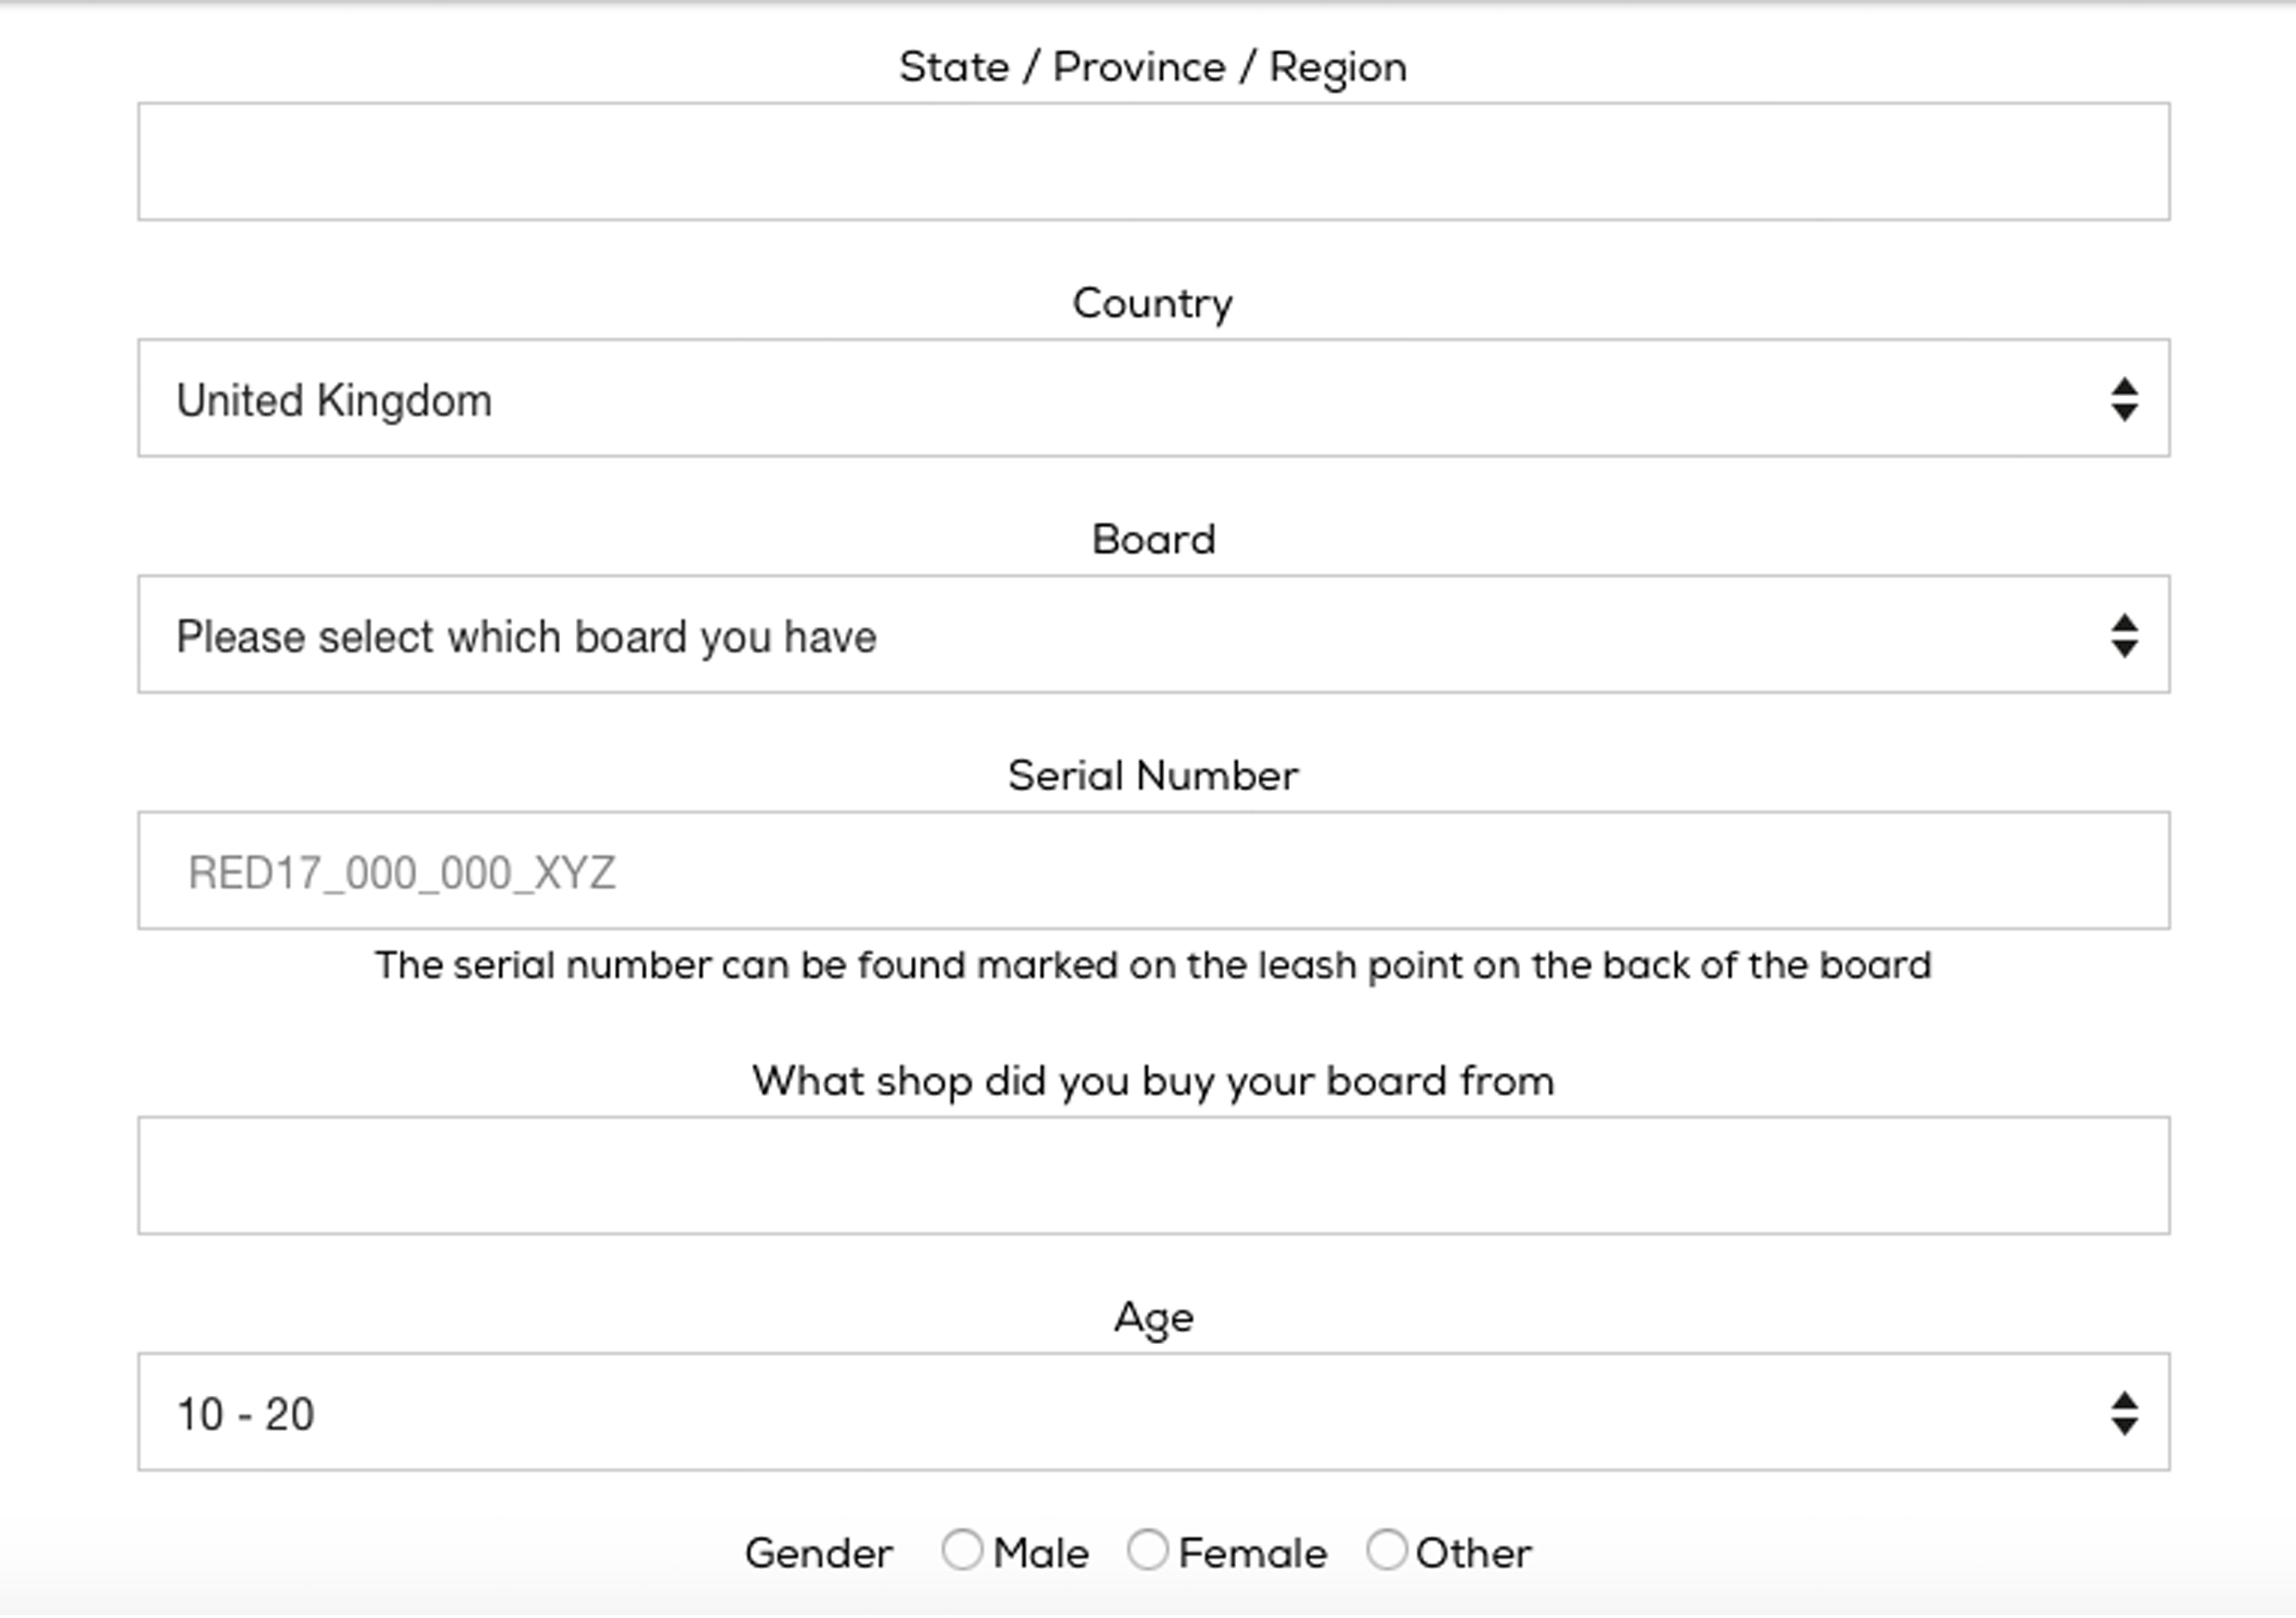This screenshot has height=1618, width=2296.
Task: Click the 'Country' field label
Action: click(1153, 304)
